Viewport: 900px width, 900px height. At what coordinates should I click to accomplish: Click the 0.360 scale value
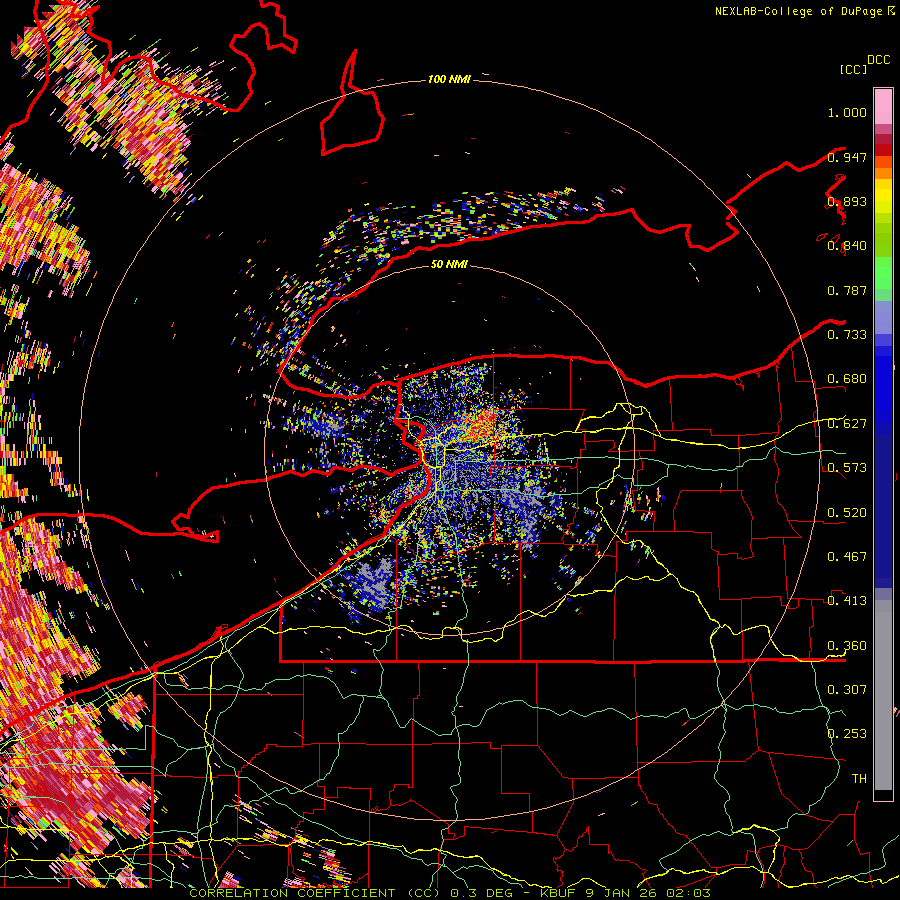[847, 646]
